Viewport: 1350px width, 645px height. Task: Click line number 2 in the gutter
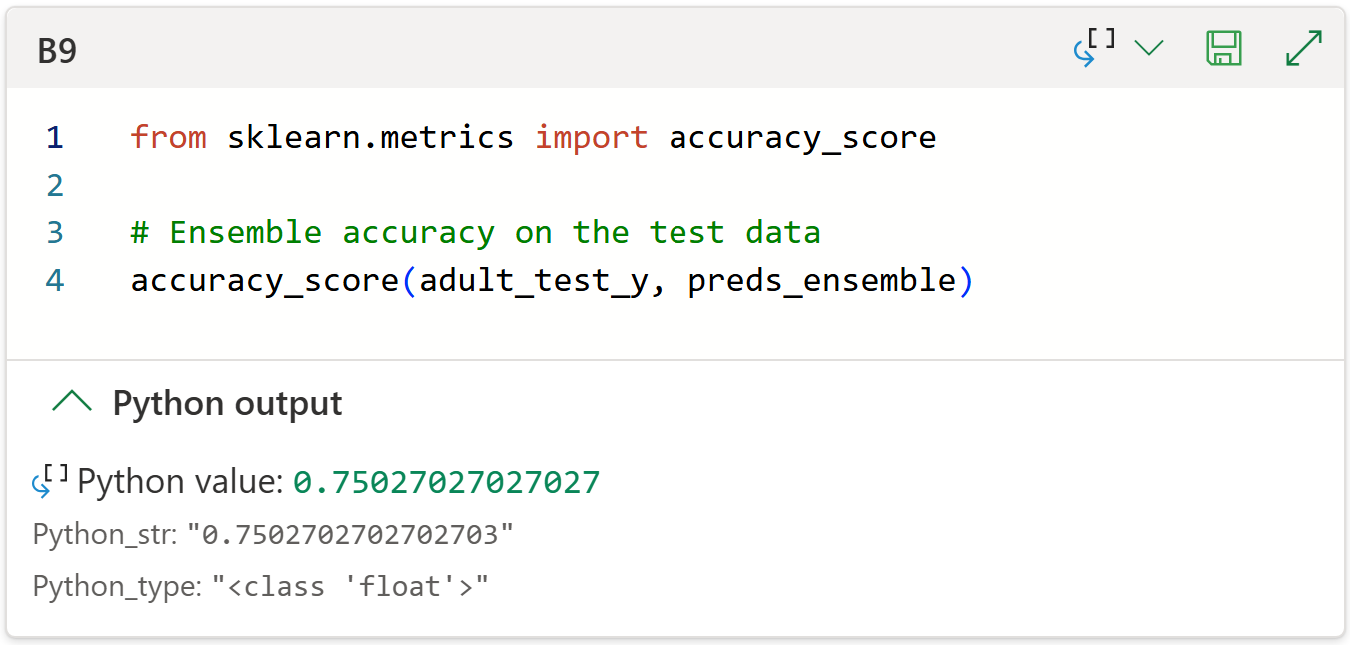(x=54, y=185)
